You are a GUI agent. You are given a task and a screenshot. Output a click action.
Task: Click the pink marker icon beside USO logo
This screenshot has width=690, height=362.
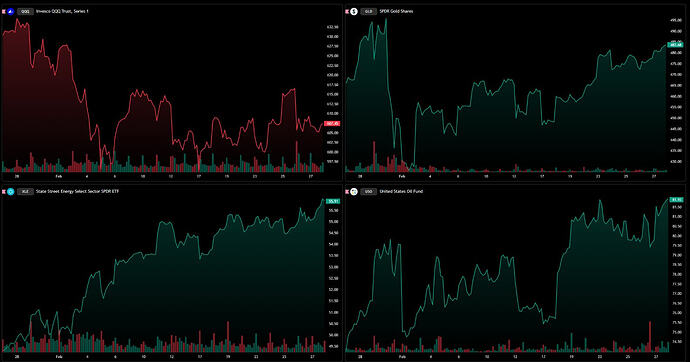347,192
